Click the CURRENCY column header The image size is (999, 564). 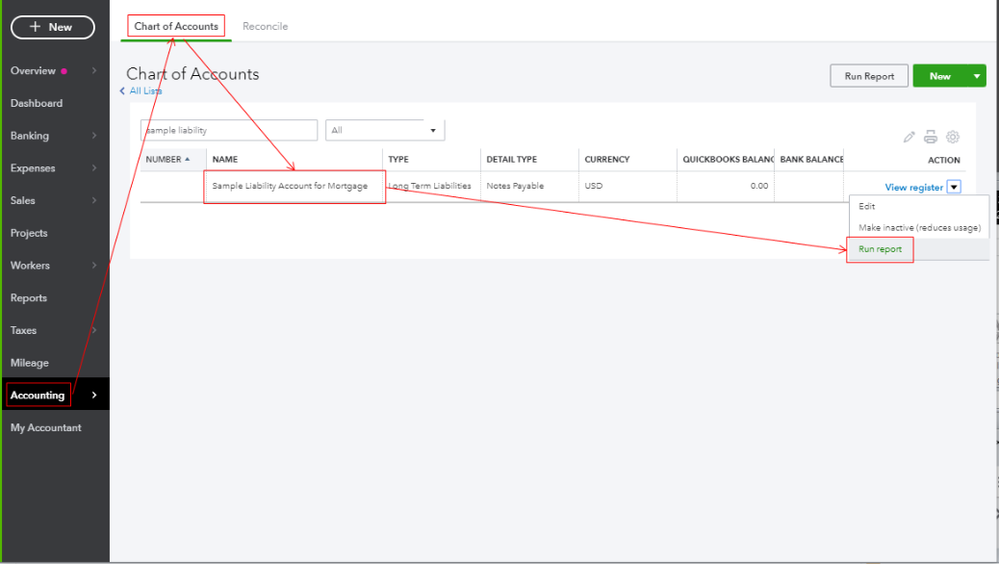pos(607,159)
